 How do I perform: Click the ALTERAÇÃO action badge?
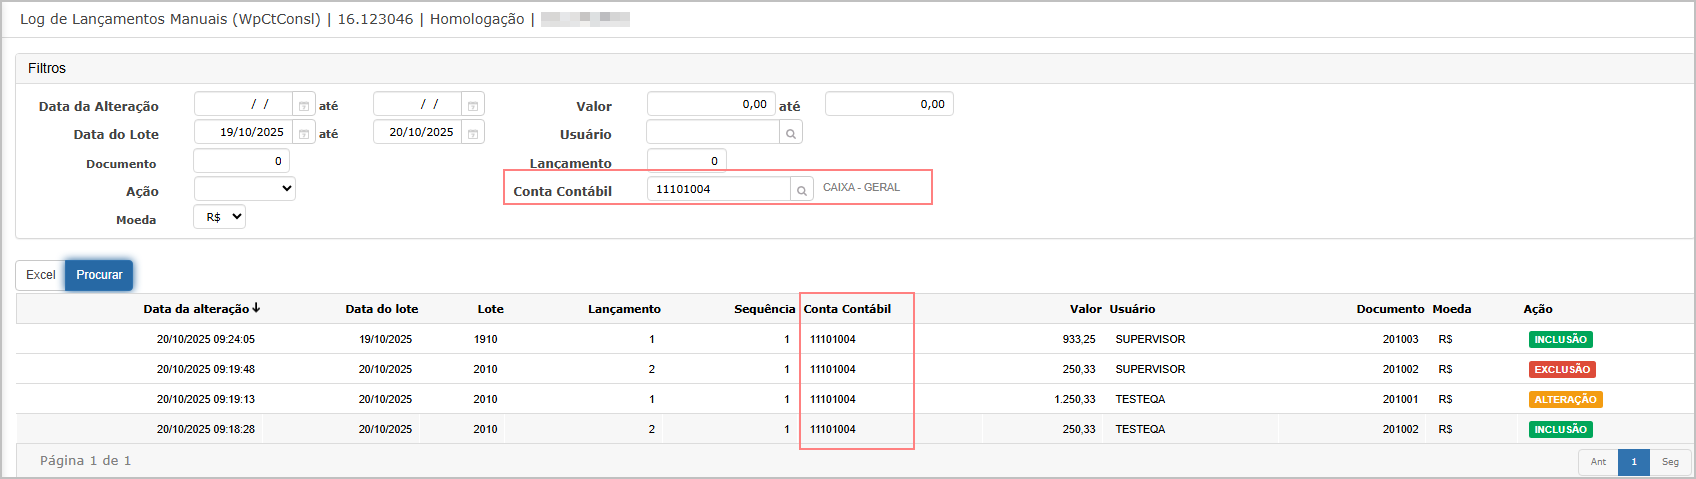1565,400
